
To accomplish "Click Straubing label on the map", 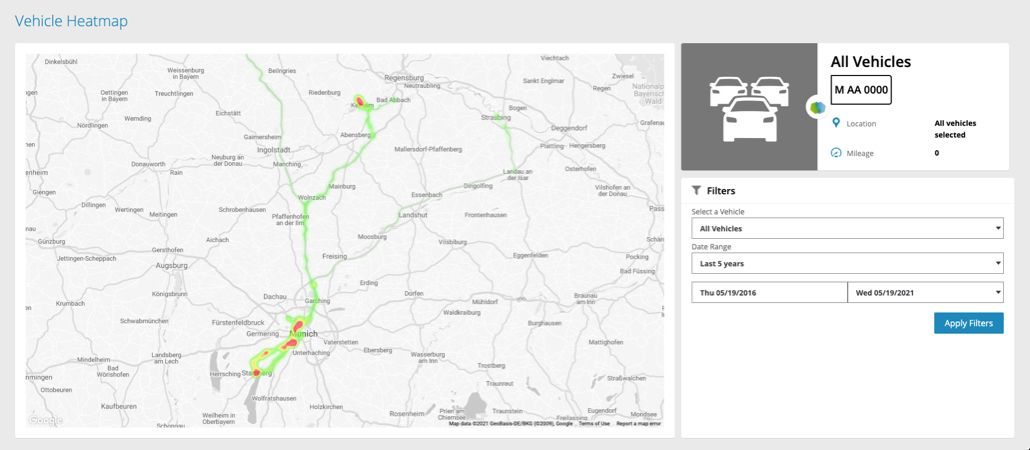I will point(496,117).
